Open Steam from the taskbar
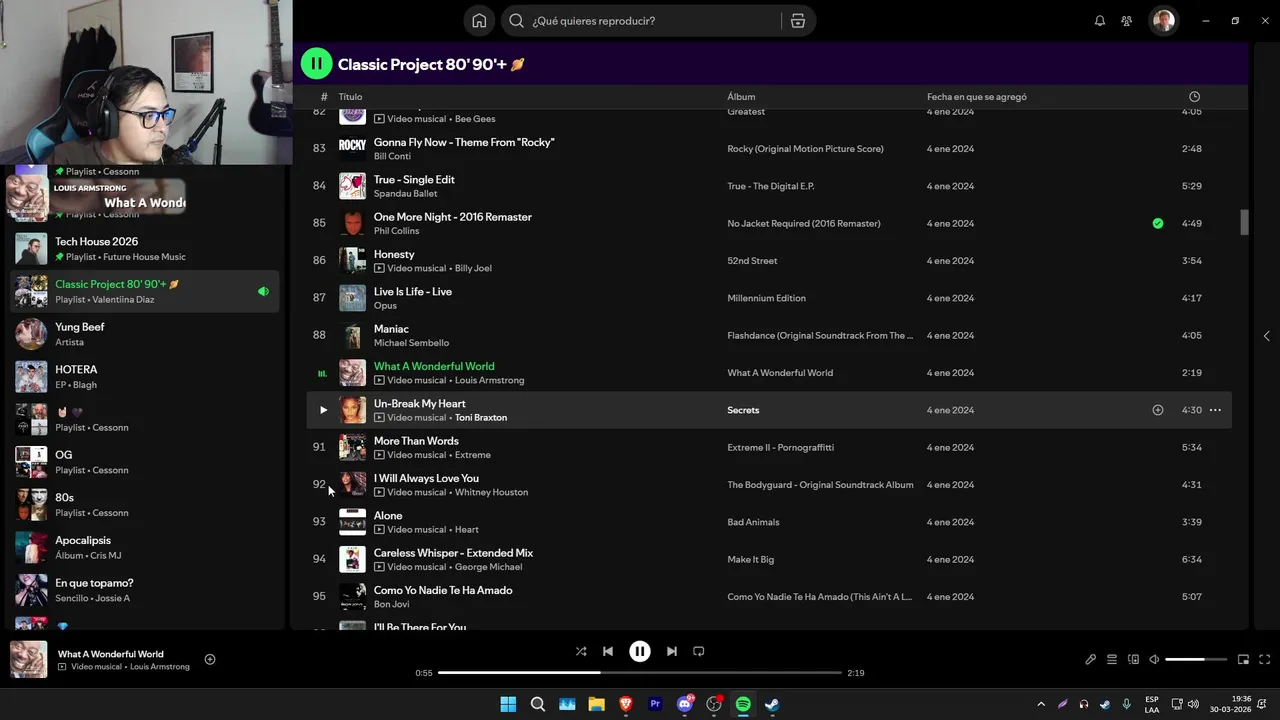The width and height of the screenshot is (1280, 720). click(x=773, y=704)
